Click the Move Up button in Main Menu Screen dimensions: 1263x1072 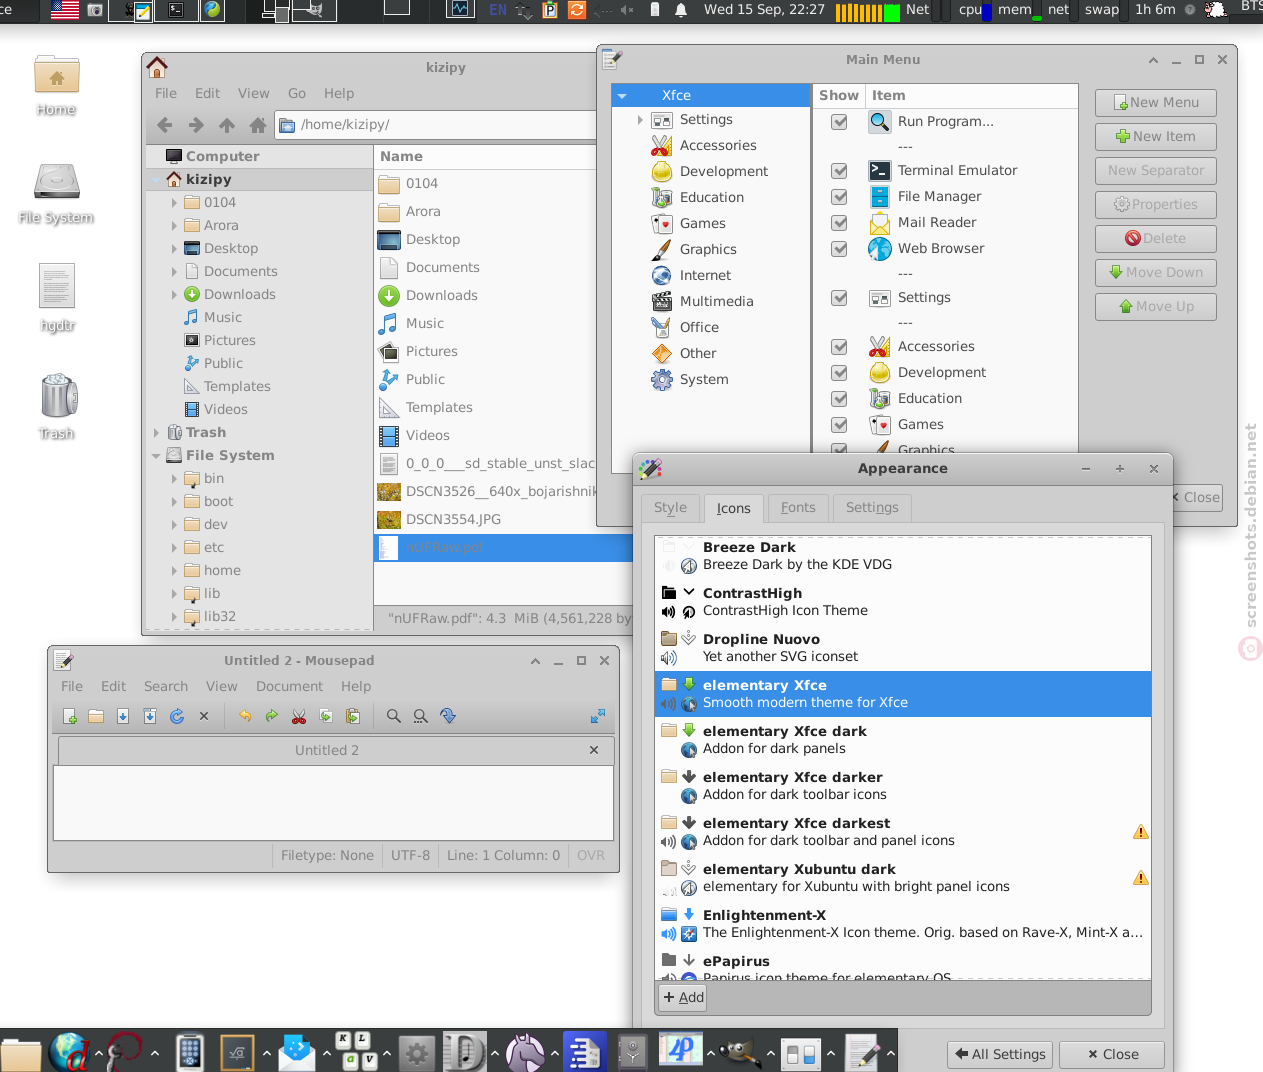[1156, 307]
